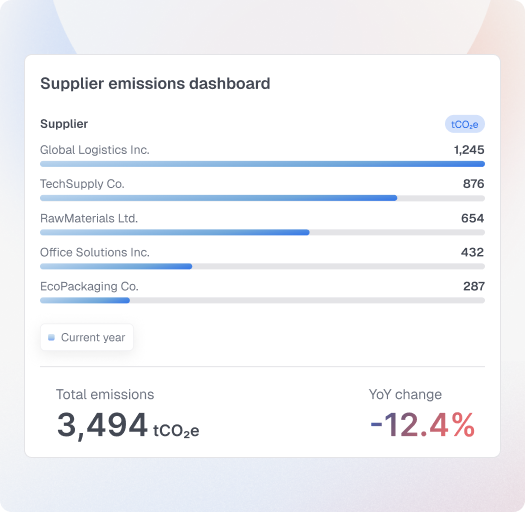Click the Global Logistics Inc. emissions bar
Viewport: 525px width, 512px height.
tap(262, 164)
